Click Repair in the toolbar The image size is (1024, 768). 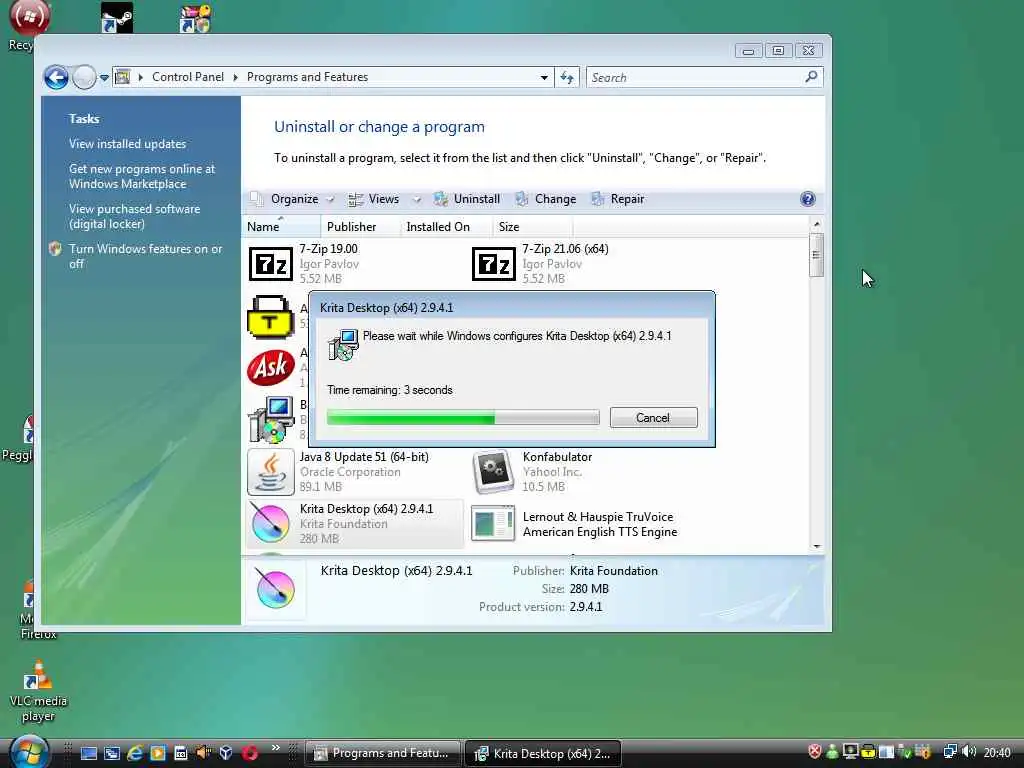pyautogui.click(x=618, y=199)
